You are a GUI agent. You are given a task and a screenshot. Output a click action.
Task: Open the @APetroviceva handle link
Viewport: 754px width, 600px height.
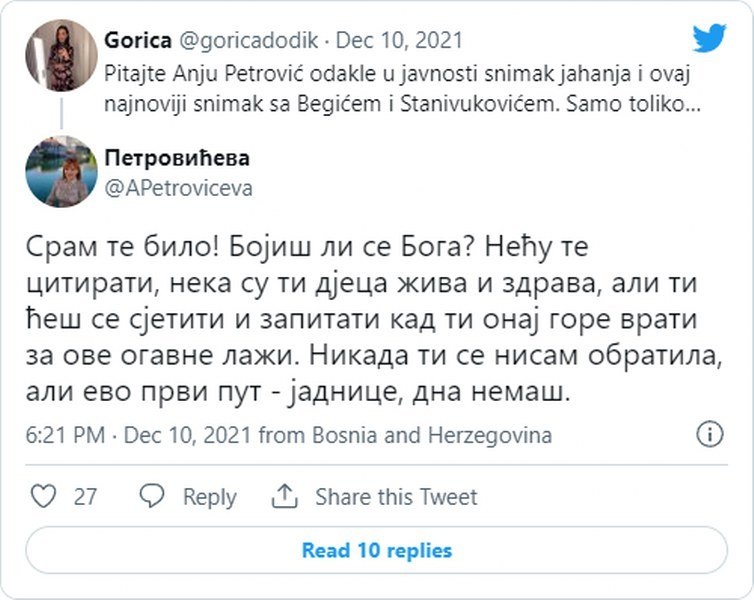[x=178, y=187]
